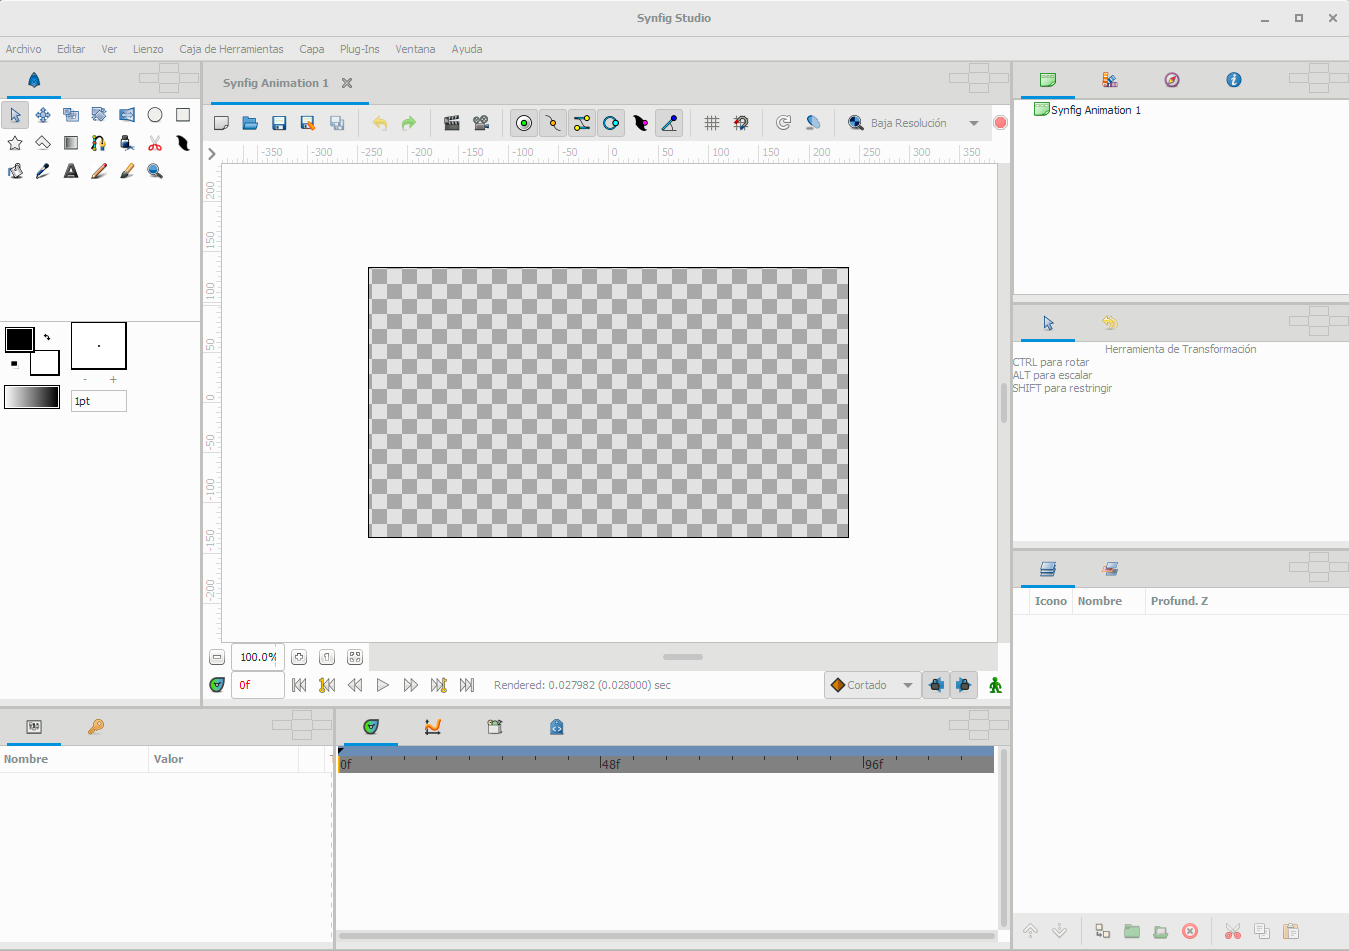Image resolution: width=1349 pixels, height=951 pixels.
Task: Toggle animation record mode green figure
Action: (x=995, y=685)
